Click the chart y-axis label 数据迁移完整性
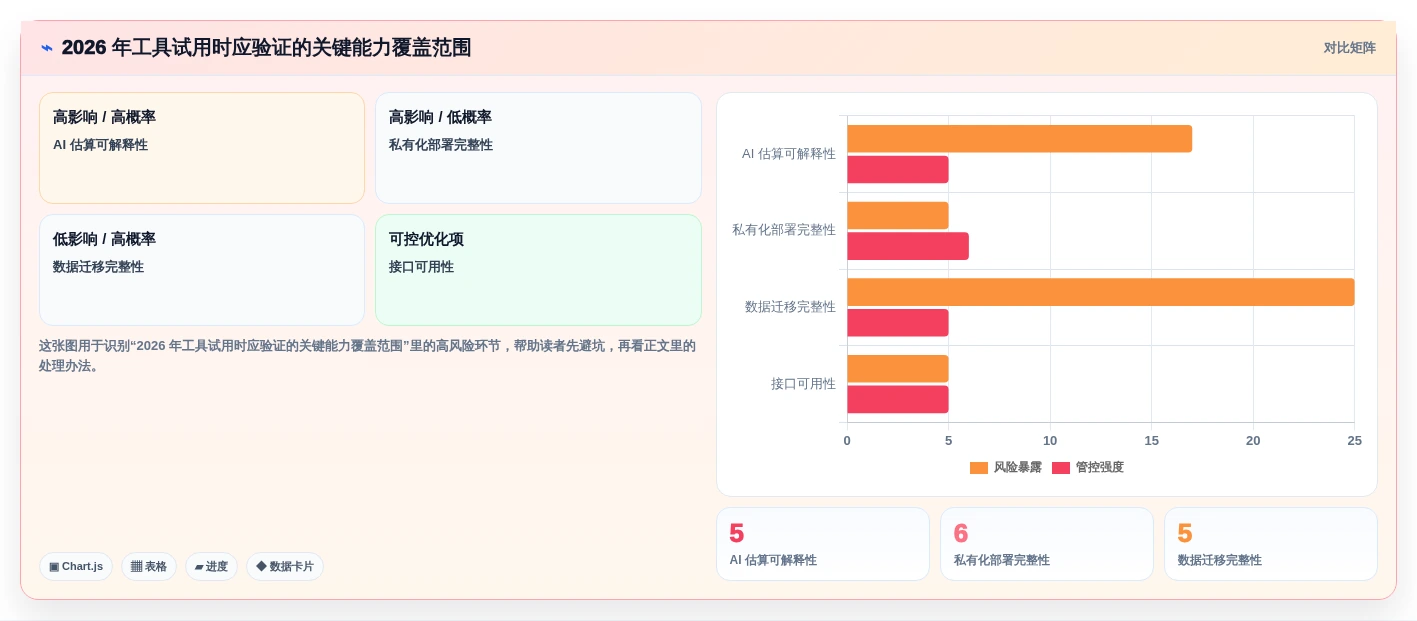The image size is (1417, 621). tap(790, 307)
